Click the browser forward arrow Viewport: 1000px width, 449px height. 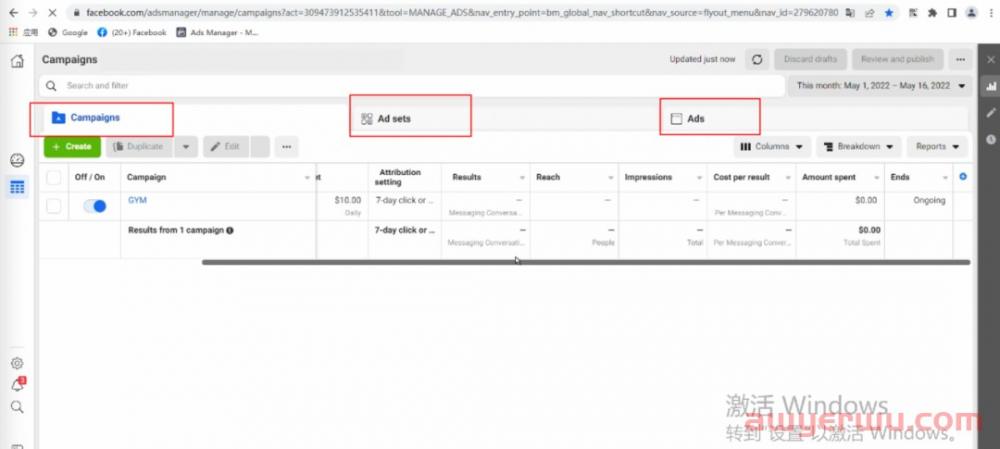[33, 13]
